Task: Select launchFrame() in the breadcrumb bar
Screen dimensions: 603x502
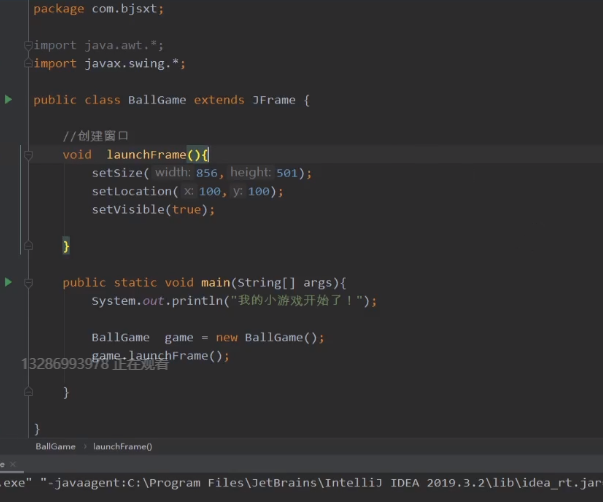Action: [x=123, y=447]
